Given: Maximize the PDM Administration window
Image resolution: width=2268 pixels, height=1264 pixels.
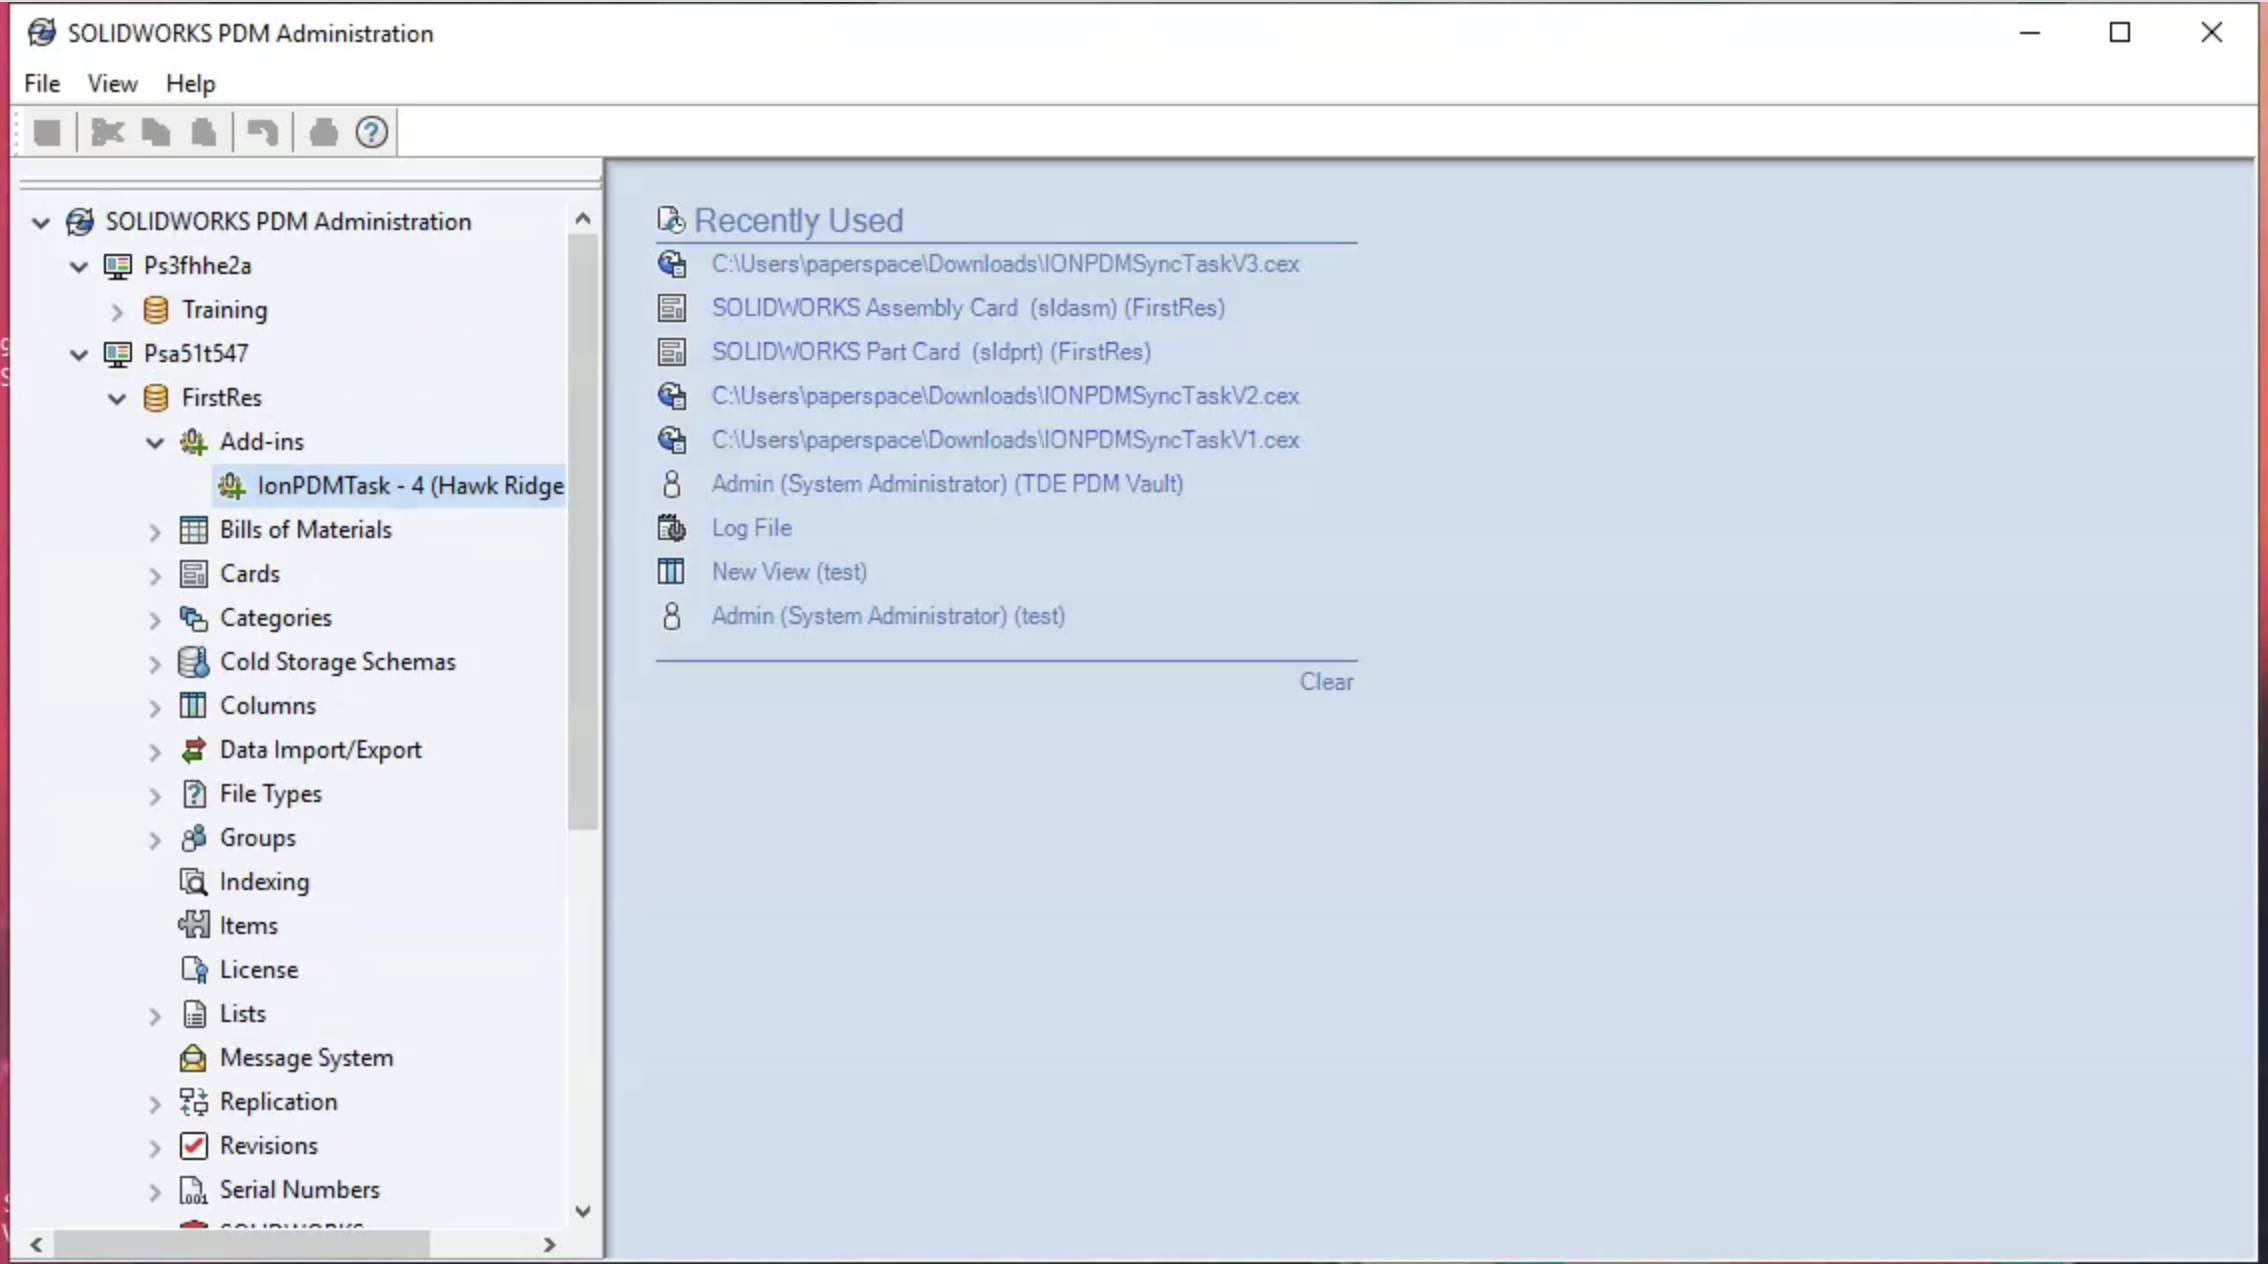Looking at the screenshot, I should pos(2120,33).
